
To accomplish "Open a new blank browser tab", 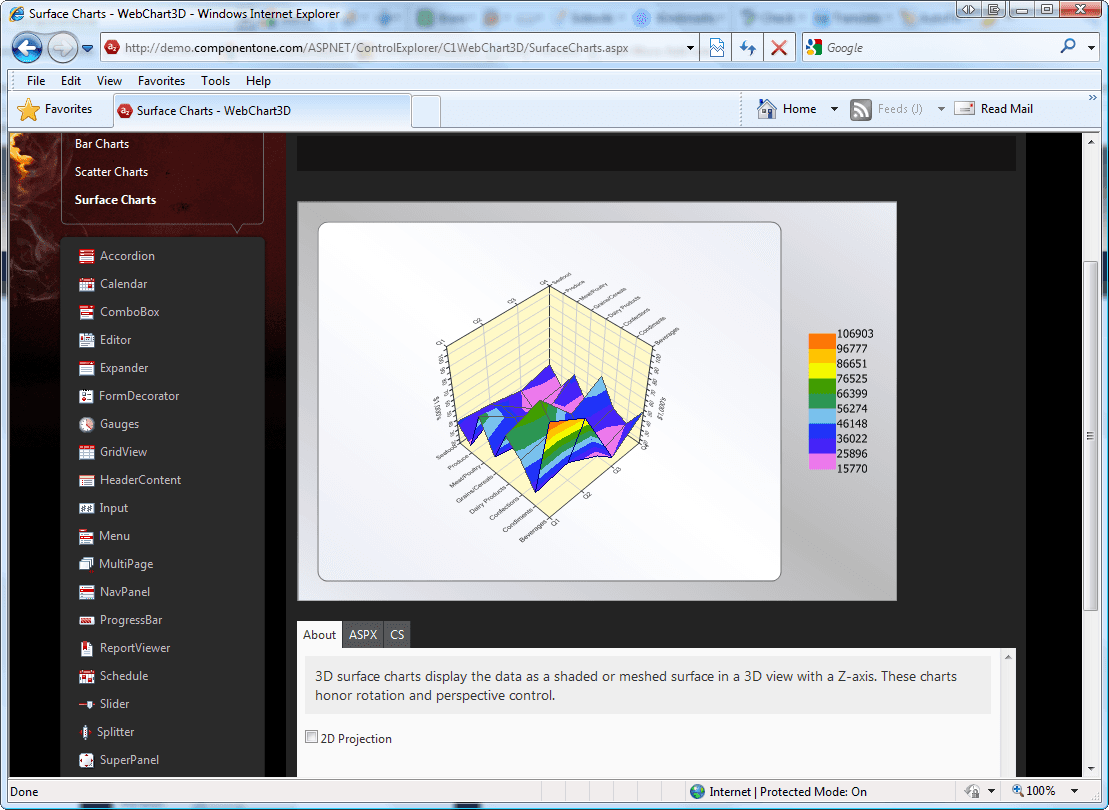I will 426,112.
